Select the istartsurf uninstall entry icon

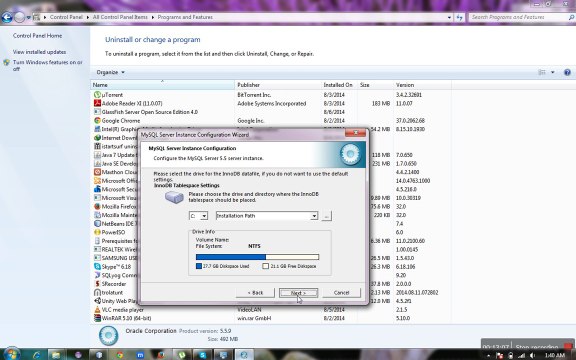[x=97, y=146]
